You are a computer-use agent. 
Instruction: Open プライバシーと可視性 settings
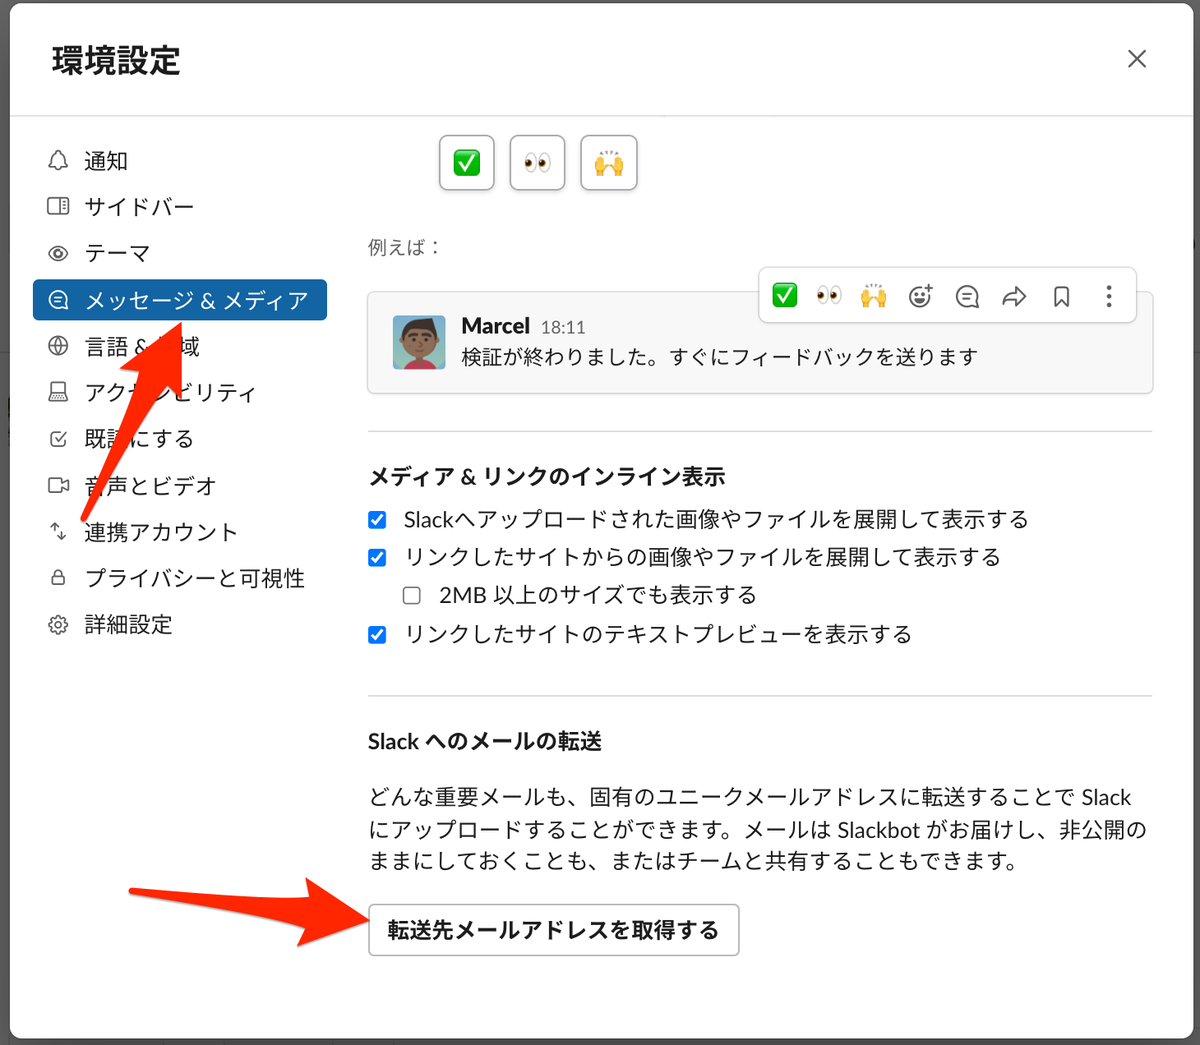(180, 578)
